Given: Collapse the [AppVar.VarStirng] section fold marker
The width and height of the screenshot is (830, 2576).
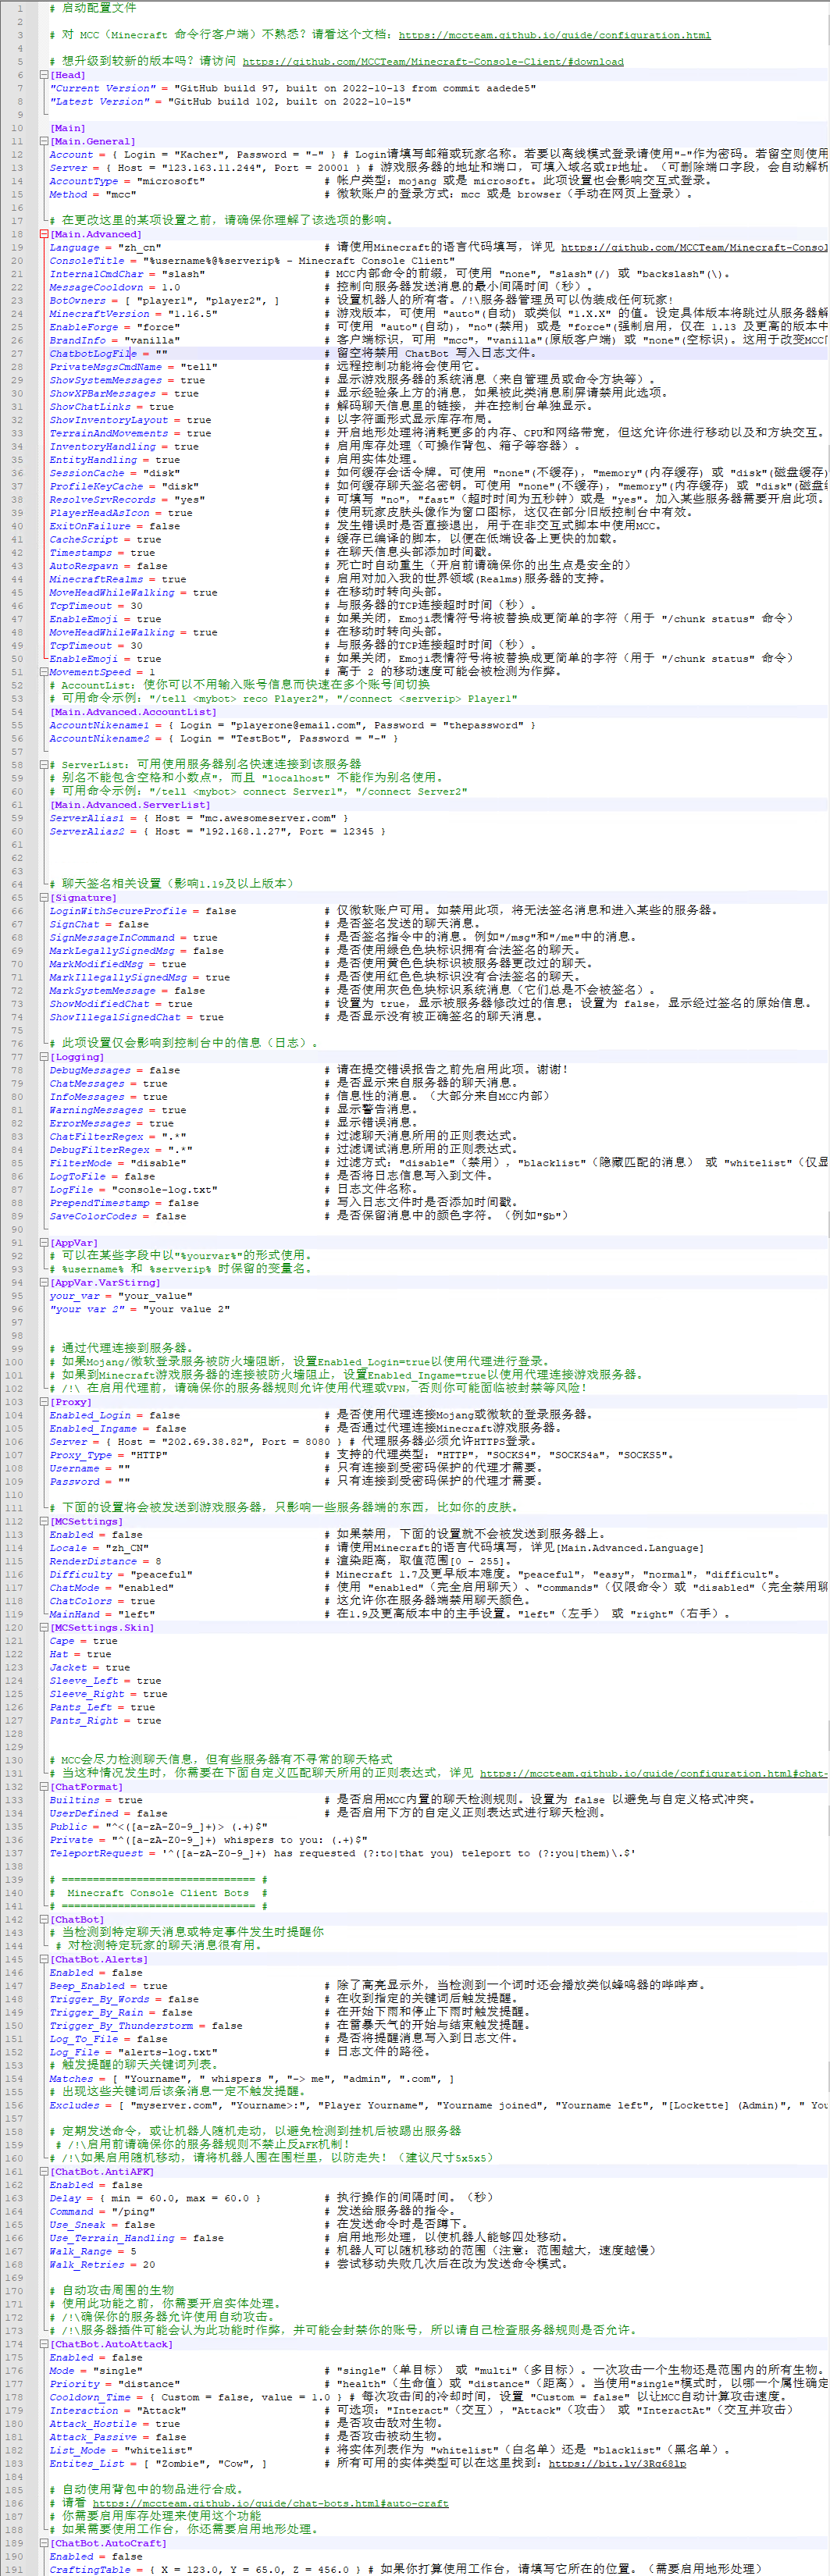Looking at the screenshot, I should point(44,1282).
